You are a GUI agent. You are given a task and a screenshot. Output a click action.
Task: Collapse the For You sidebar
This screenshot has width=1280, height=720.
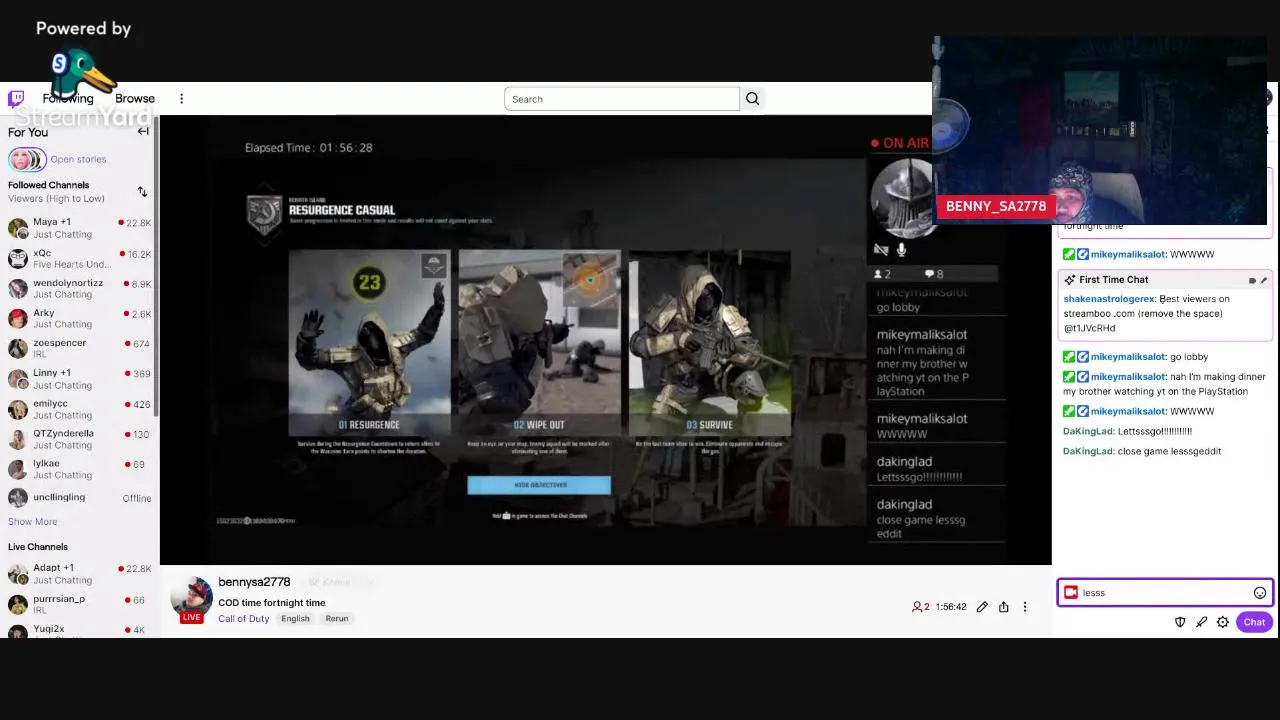click(x=143, y=132)
